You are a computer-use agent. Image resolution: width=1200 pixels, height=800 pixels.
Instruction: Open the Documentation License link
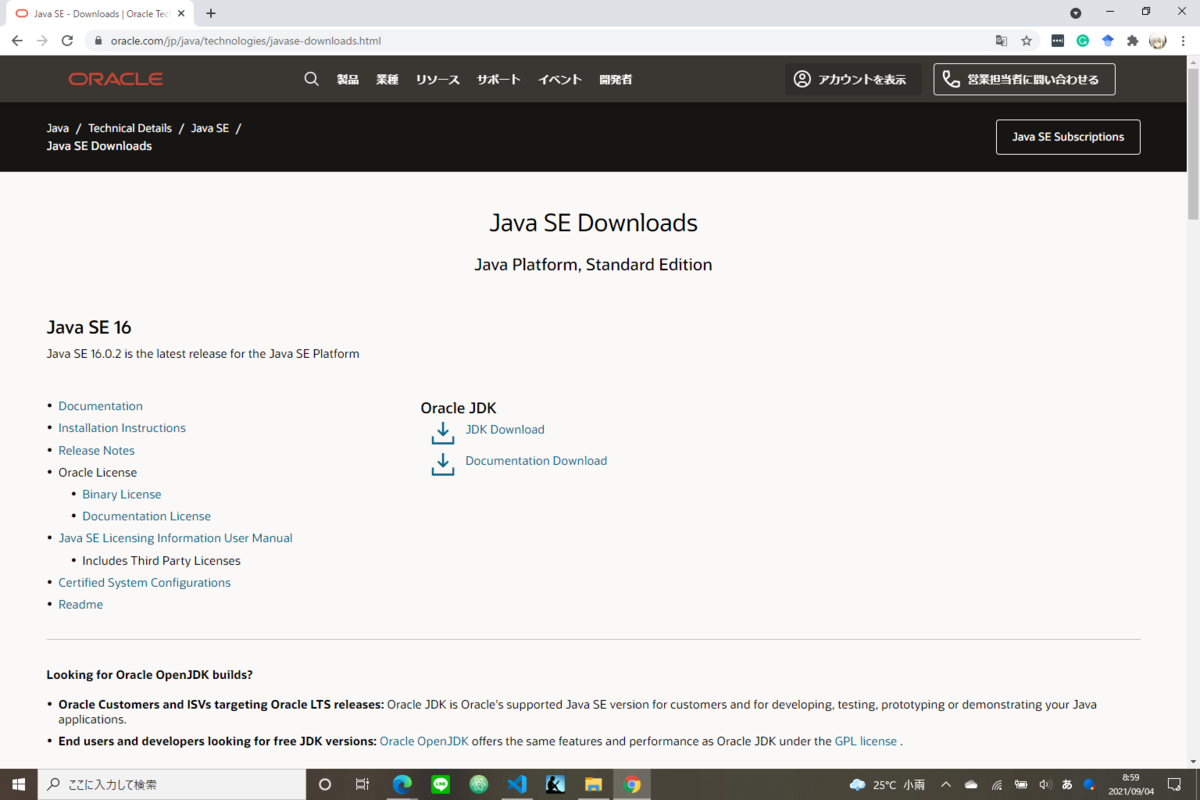pyautogui.click(x=146, y=516)
